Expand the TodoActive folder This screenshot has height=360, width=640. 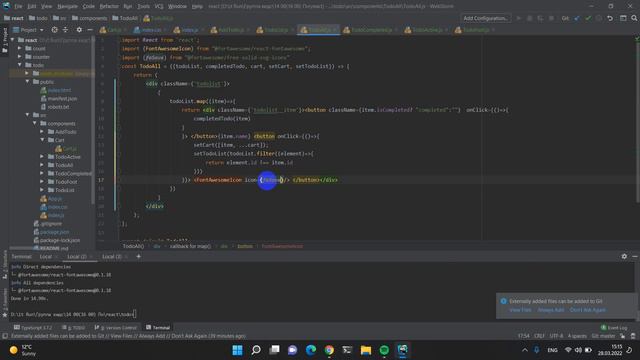click(x=42, y=157)
